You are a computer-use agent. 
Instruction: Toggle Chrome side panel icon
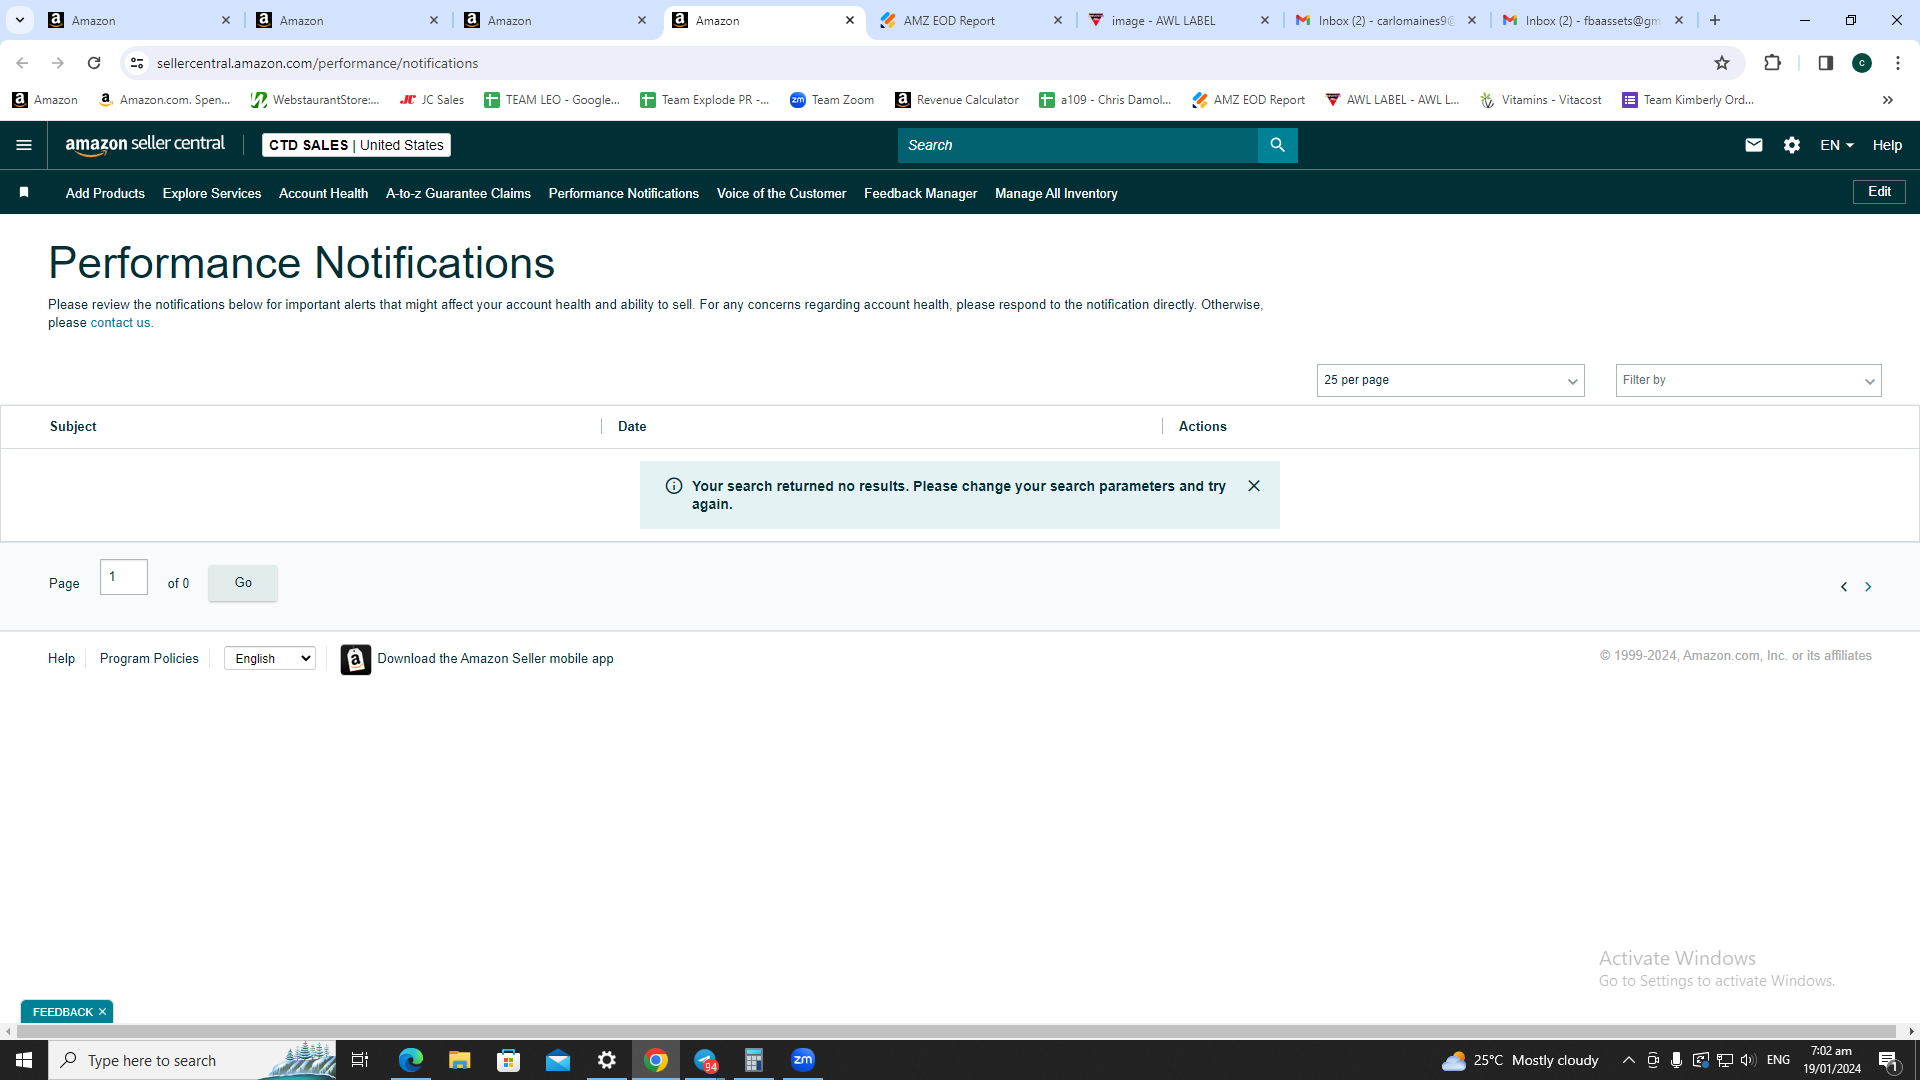click(x=1825, y=63)
